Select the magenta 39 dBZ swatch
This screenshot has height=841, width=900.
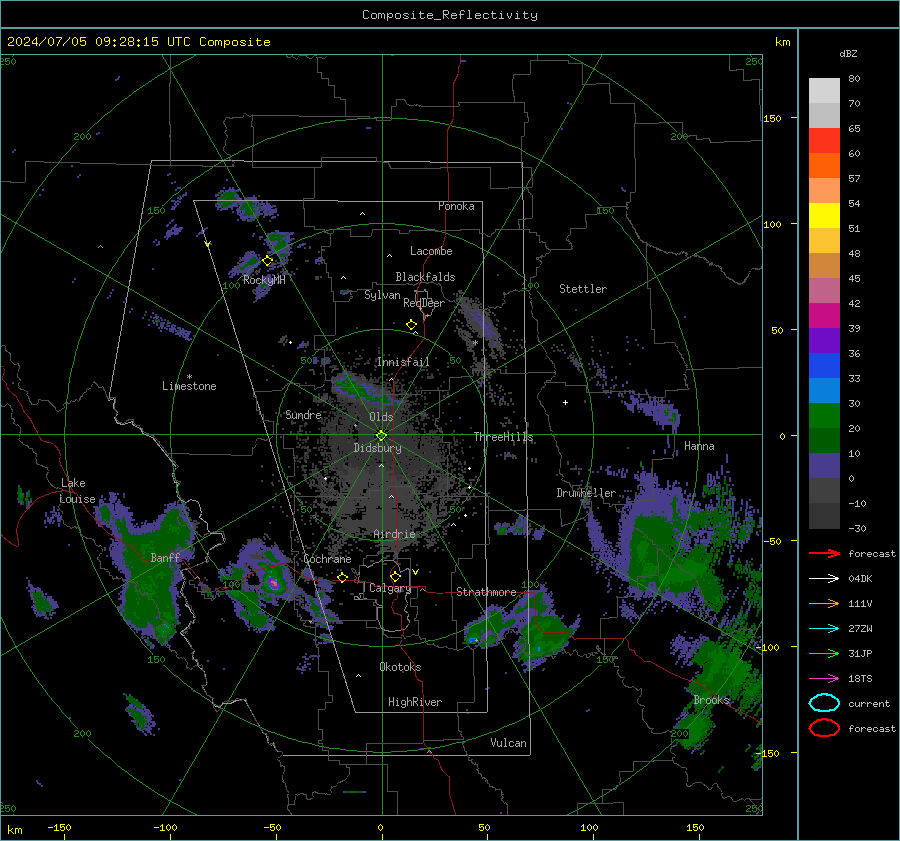[824, 315]
